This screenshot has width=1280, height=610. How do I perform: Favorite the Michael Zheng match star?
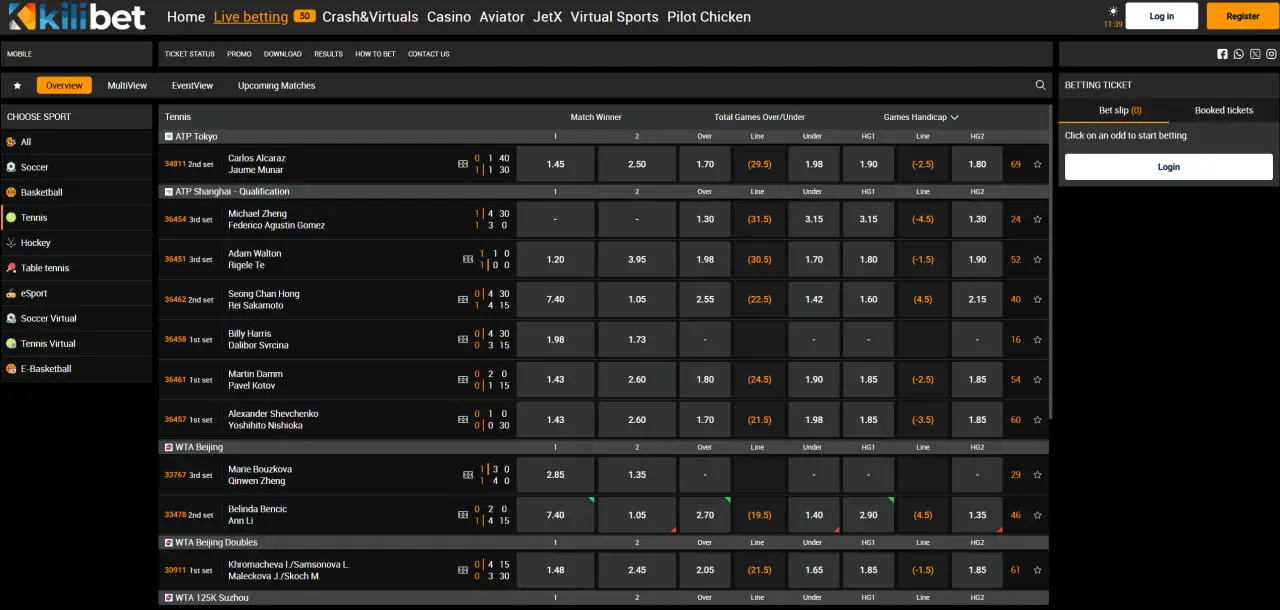[1037, 219]
